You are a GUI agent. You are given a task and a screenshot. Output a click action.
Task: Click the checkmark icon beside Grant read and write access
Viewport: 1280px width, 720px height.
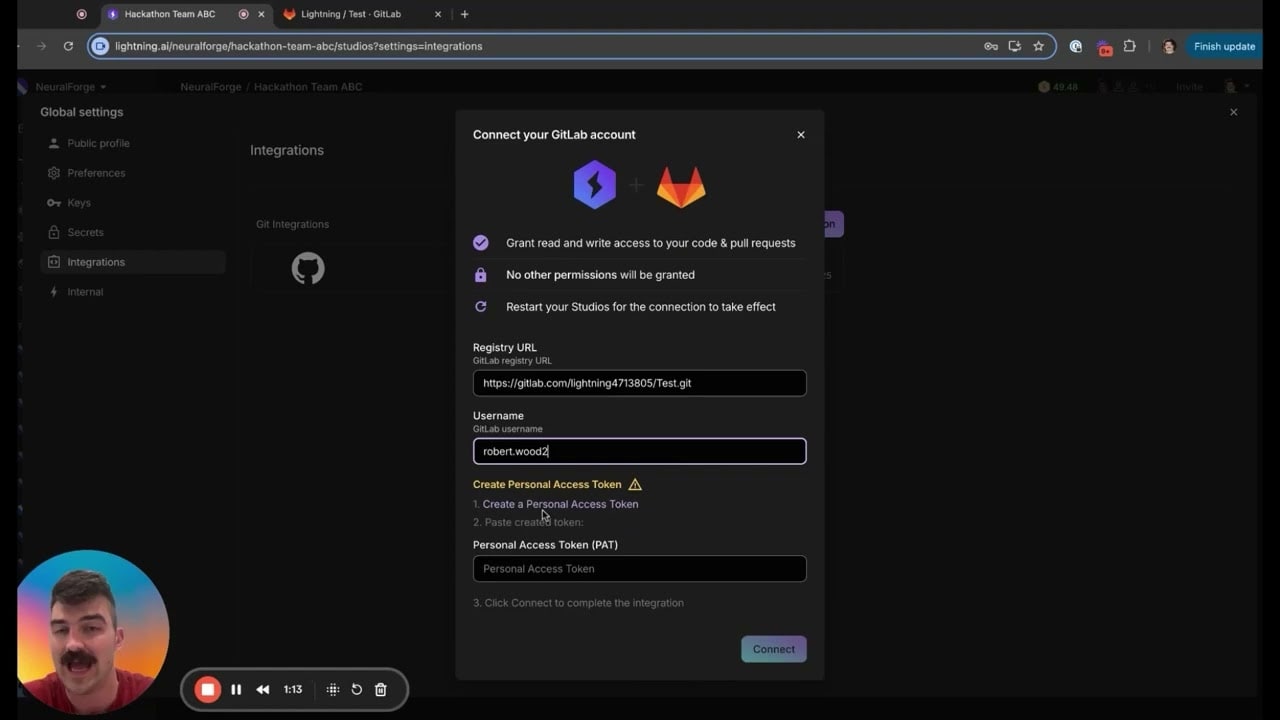(x=481, y=243)
